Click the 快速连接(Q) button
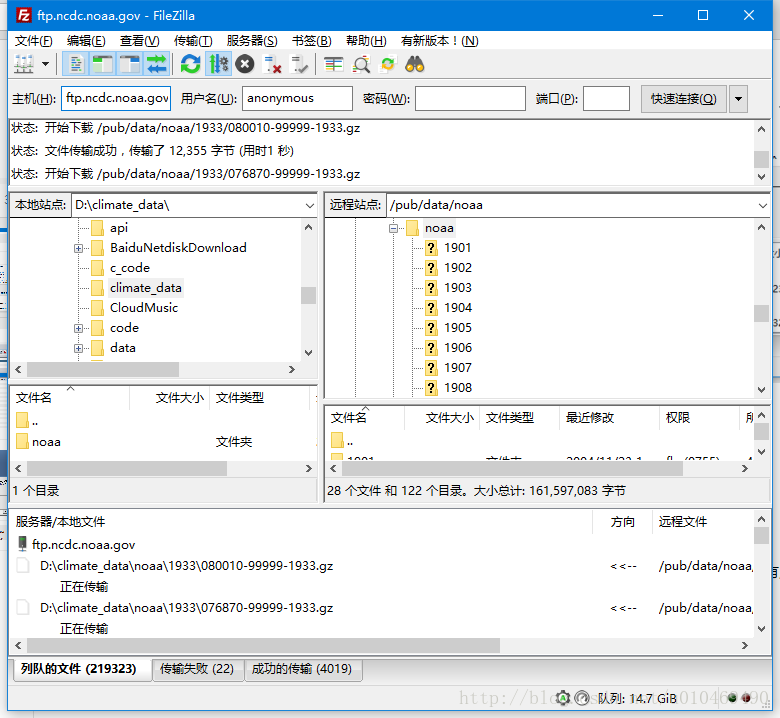Image resolution: width=780 pixels, height=718 pixels. [x=683, y=99]
